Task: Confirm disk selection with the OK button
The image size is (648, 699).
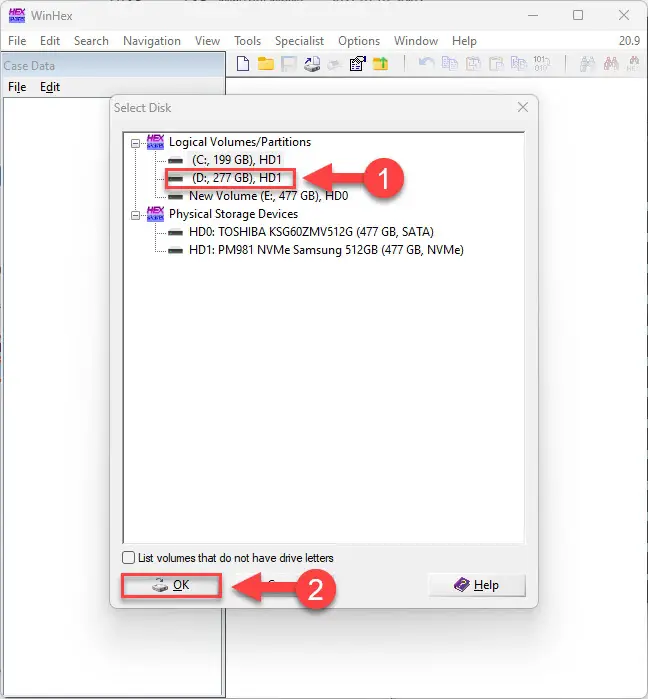Action: [x=171, y=585]
